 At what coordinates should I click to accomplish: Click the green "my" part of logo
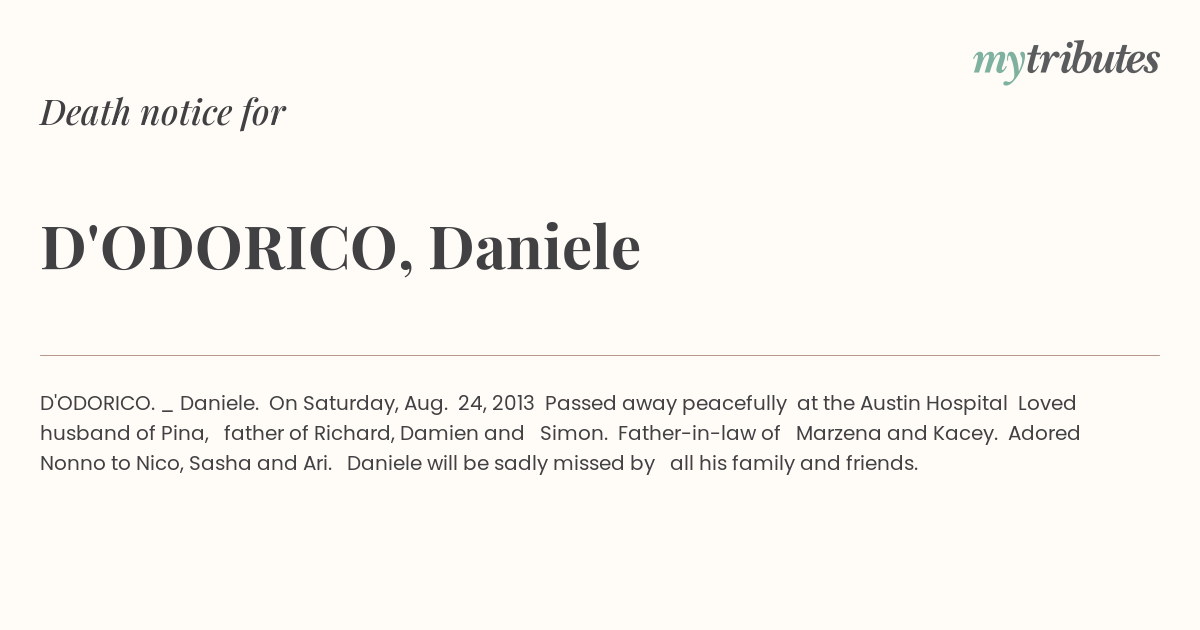pos(998,64)
